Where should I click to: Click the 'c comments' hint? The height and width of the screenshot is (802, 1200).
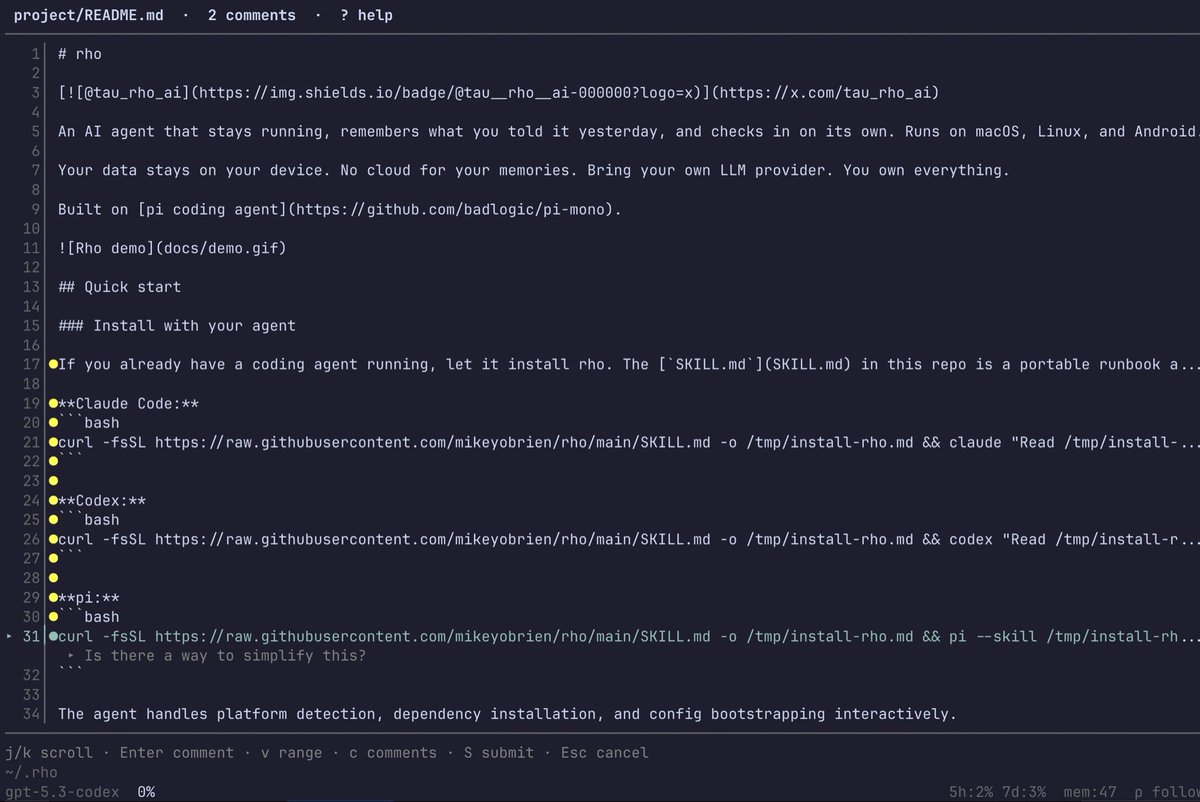click(393, 752)
